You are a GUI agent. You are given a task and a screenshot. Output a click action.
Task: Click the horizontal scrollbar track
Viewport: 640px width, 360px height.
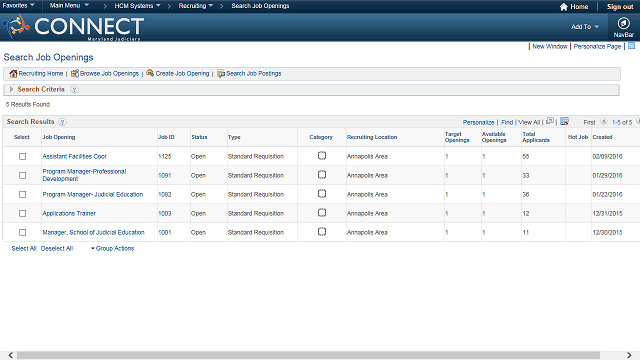pyautogui.click(x=308, y=355)
